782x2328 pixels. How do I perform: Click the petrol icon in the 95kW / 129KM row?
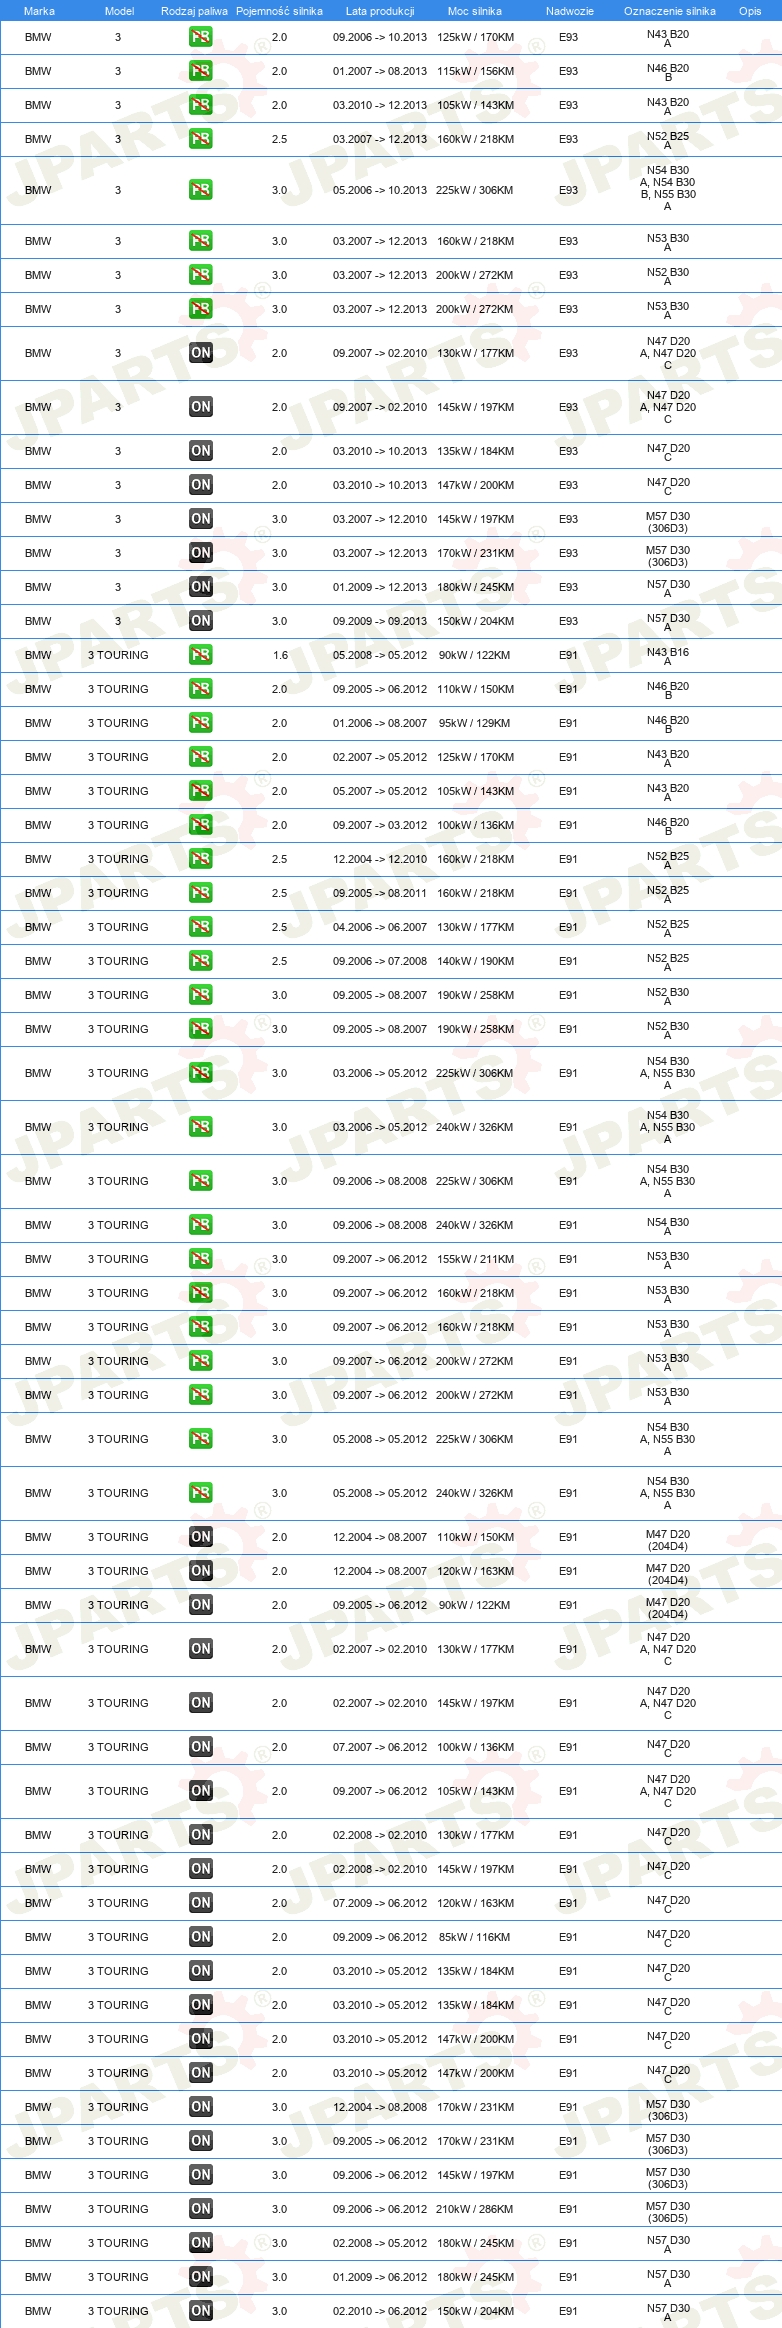pos(200,723)
